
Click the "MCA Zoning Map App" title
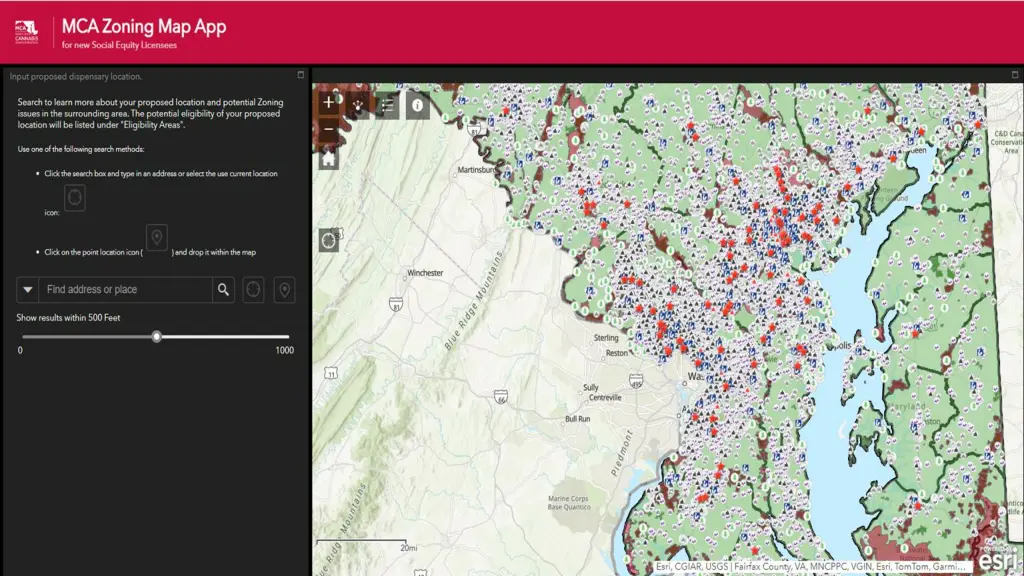[x=144, y=27]
